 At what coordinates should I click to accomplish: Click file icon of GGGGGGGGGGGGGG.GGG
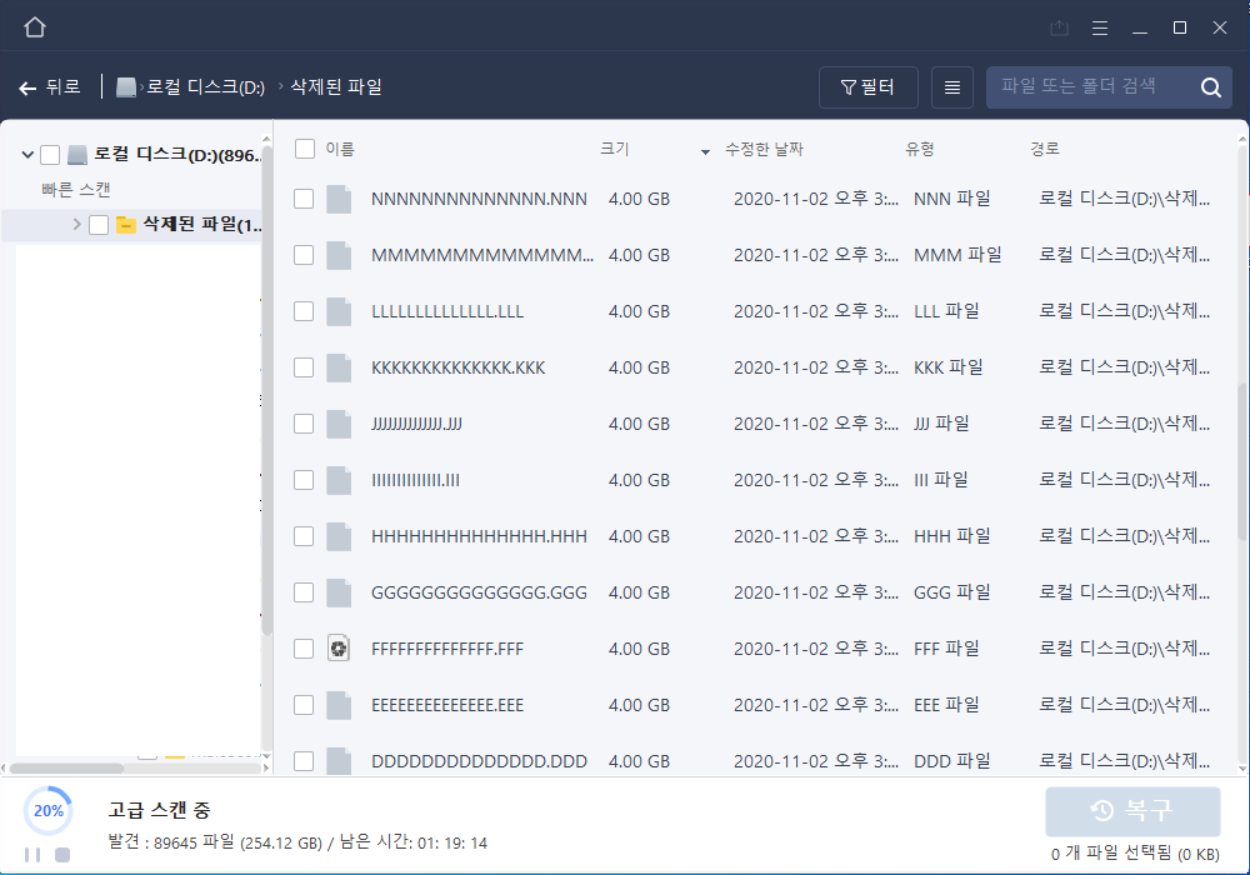pos(339,593)
